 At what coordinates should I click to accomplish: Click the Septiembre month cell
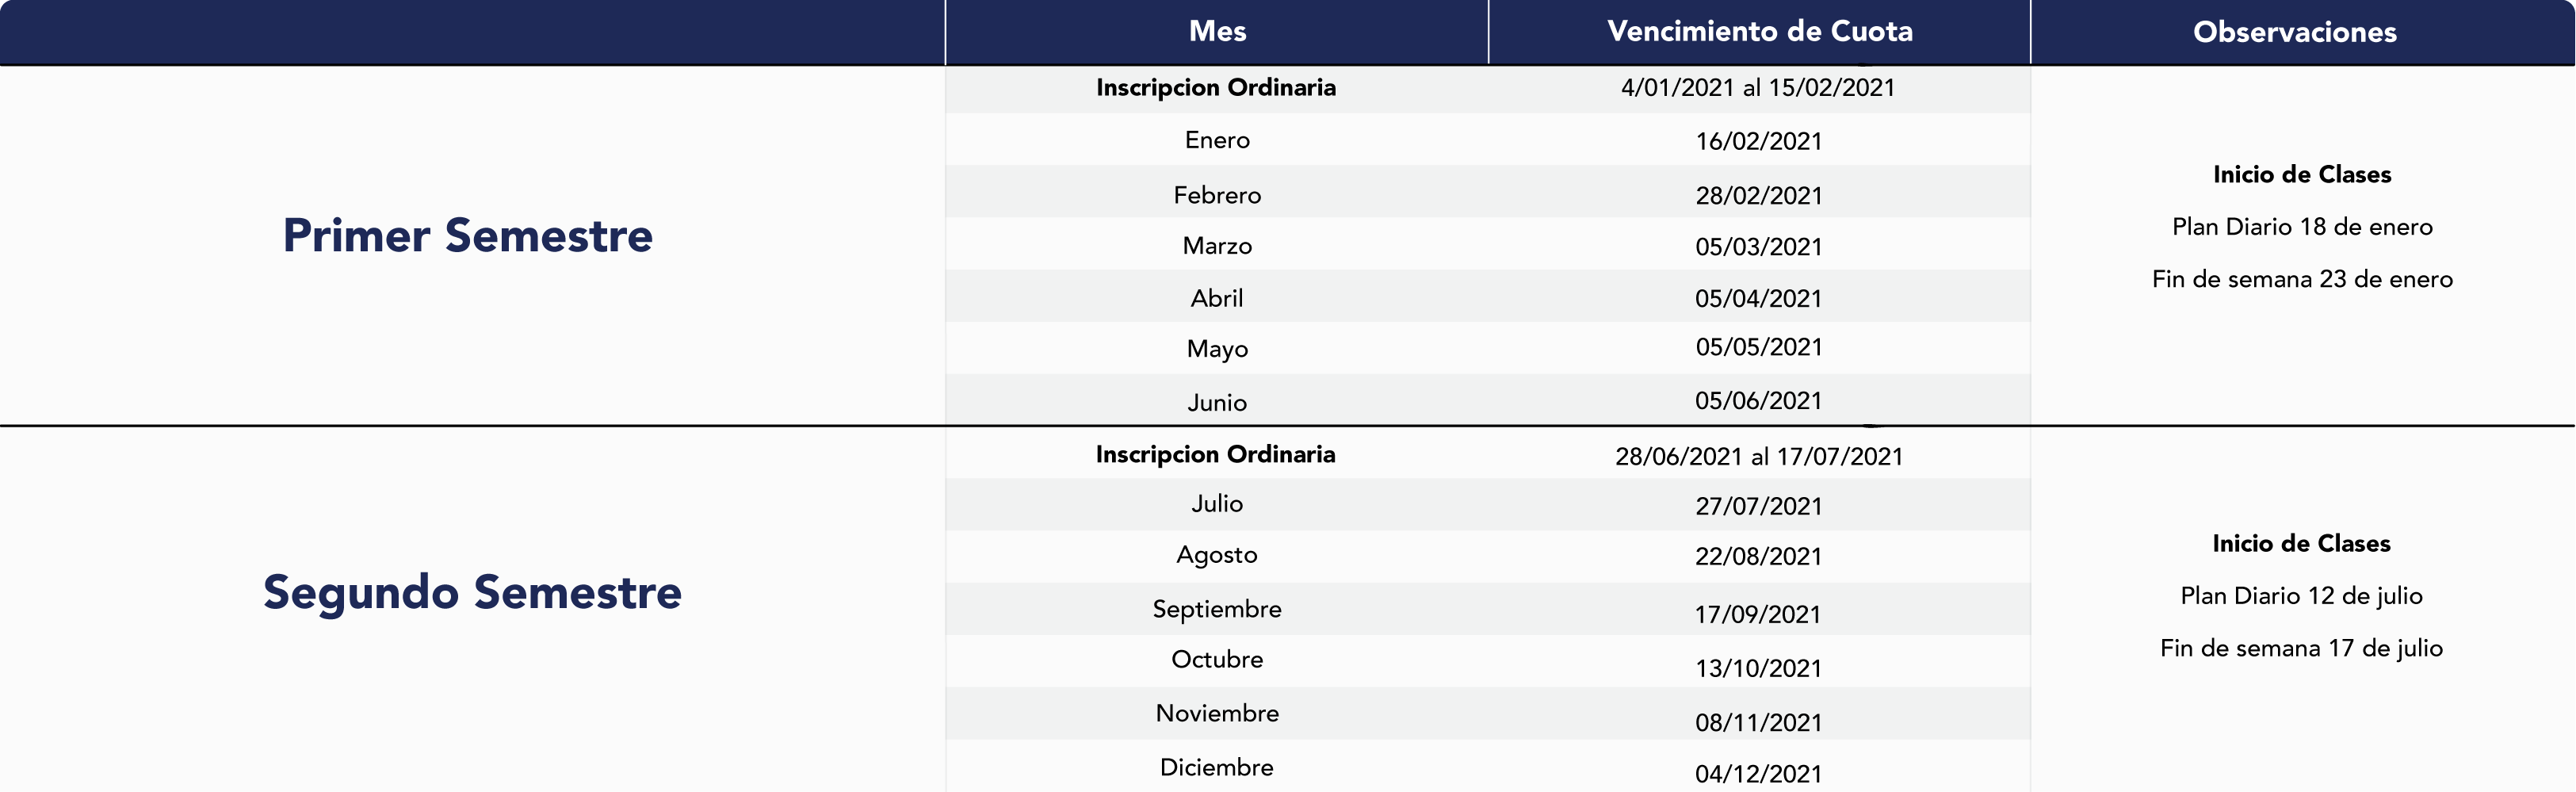1217,609
